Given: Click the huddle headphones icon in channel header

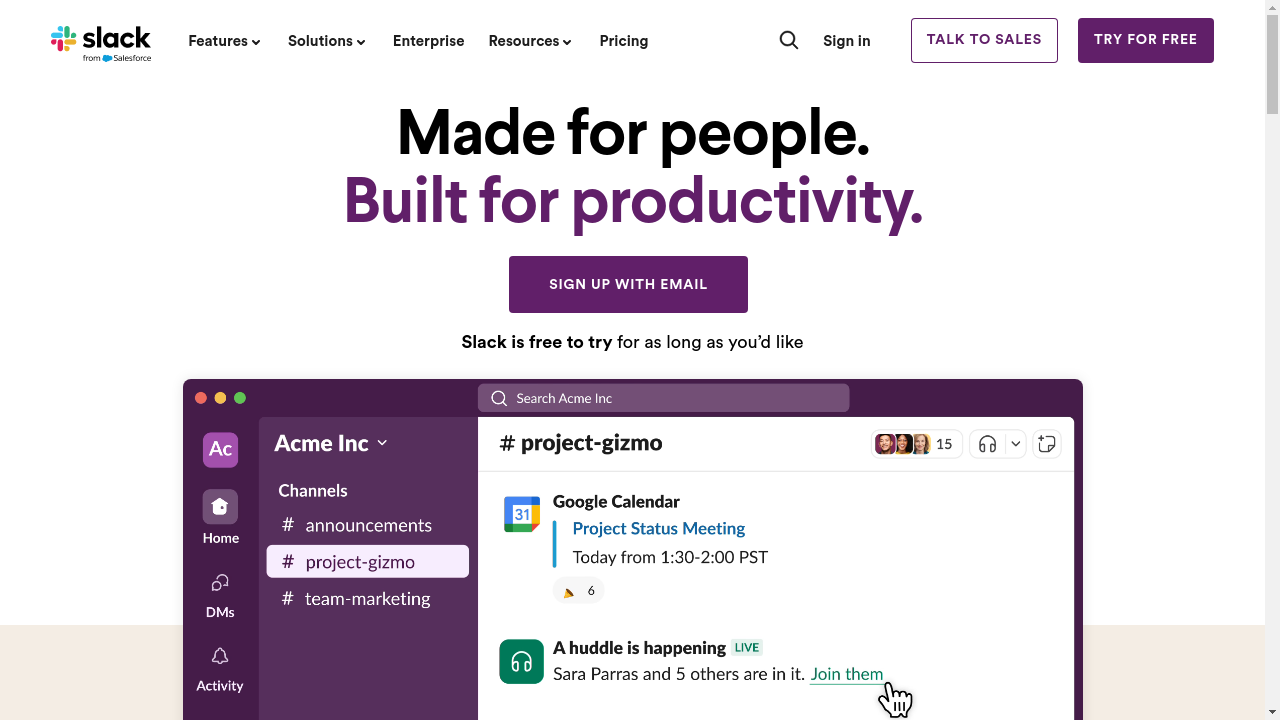Looking at the screenshot, I should tap(987, 444).
